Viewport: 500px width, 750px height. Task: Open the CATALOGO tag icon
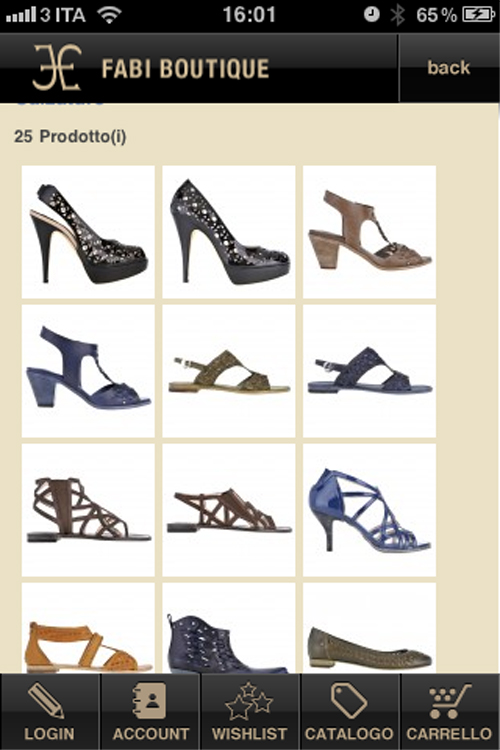pyautogui.click(x=349, y=700)
